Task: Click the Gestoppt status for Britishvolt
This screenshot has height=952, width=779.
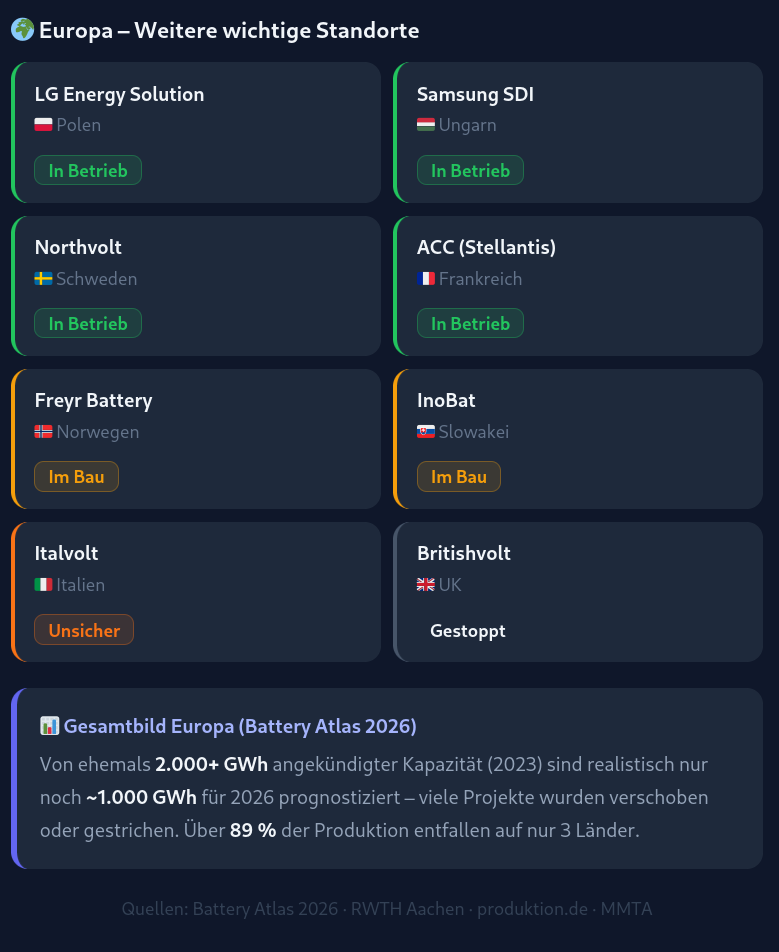Action: point(467,631)
